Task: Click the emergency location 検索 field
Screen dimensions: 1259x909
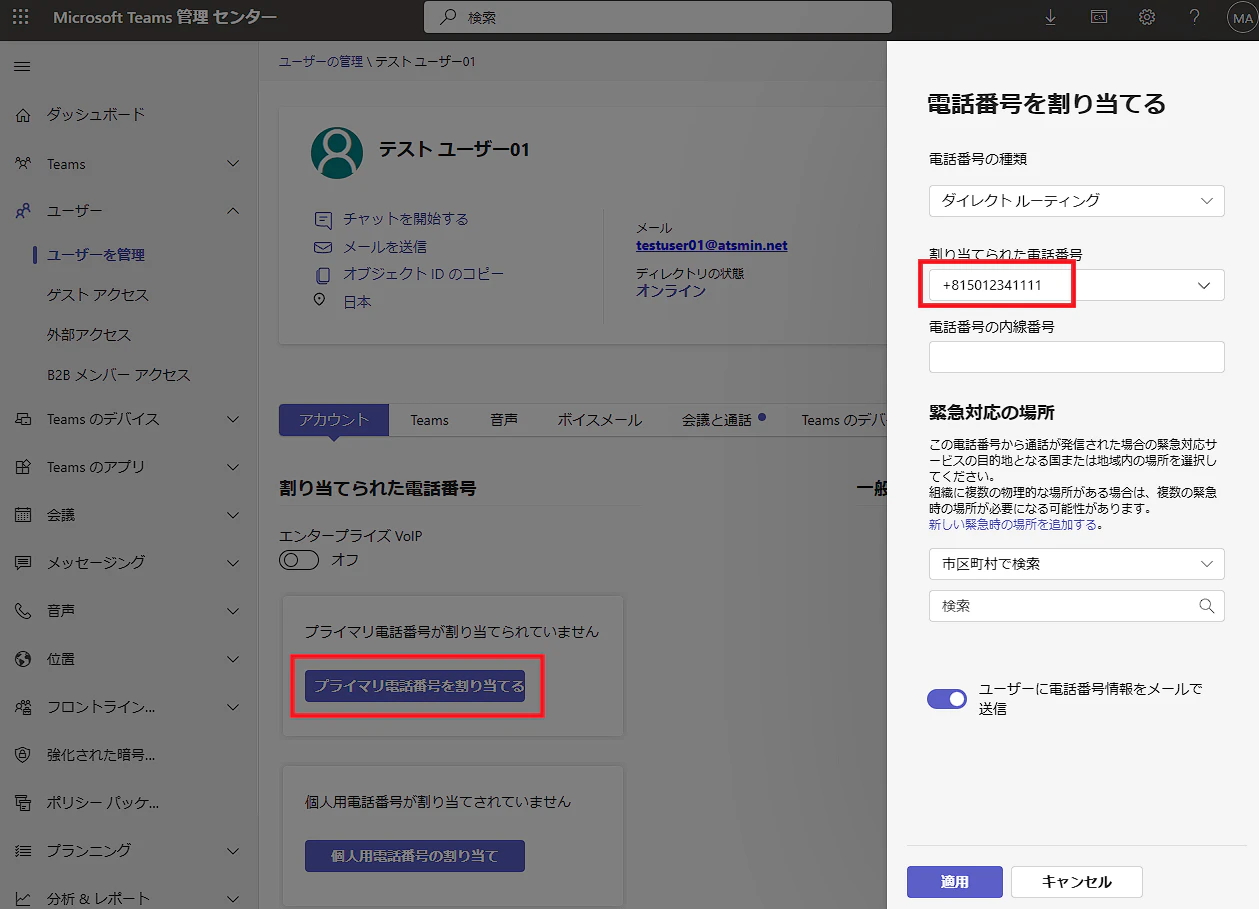Action: tap(1076, 606)
